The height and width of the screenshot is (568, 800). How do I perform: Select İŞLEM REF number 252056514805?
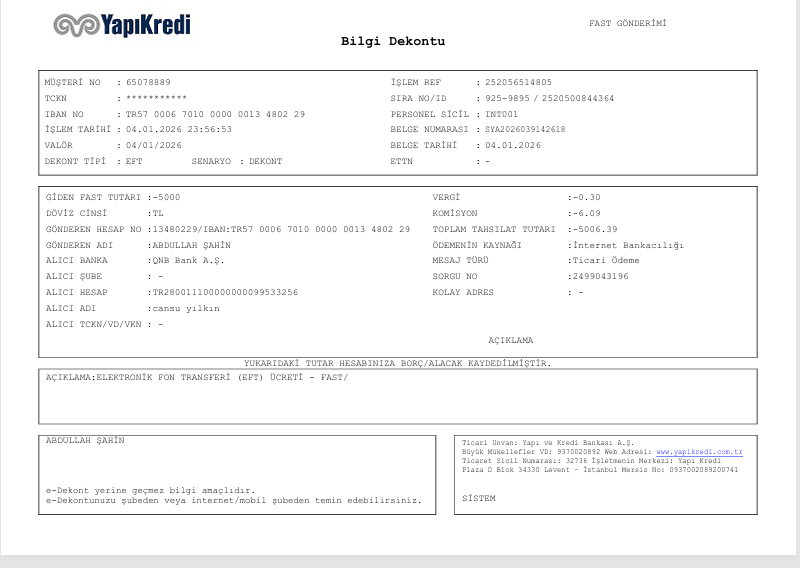(x=518, y=82)
